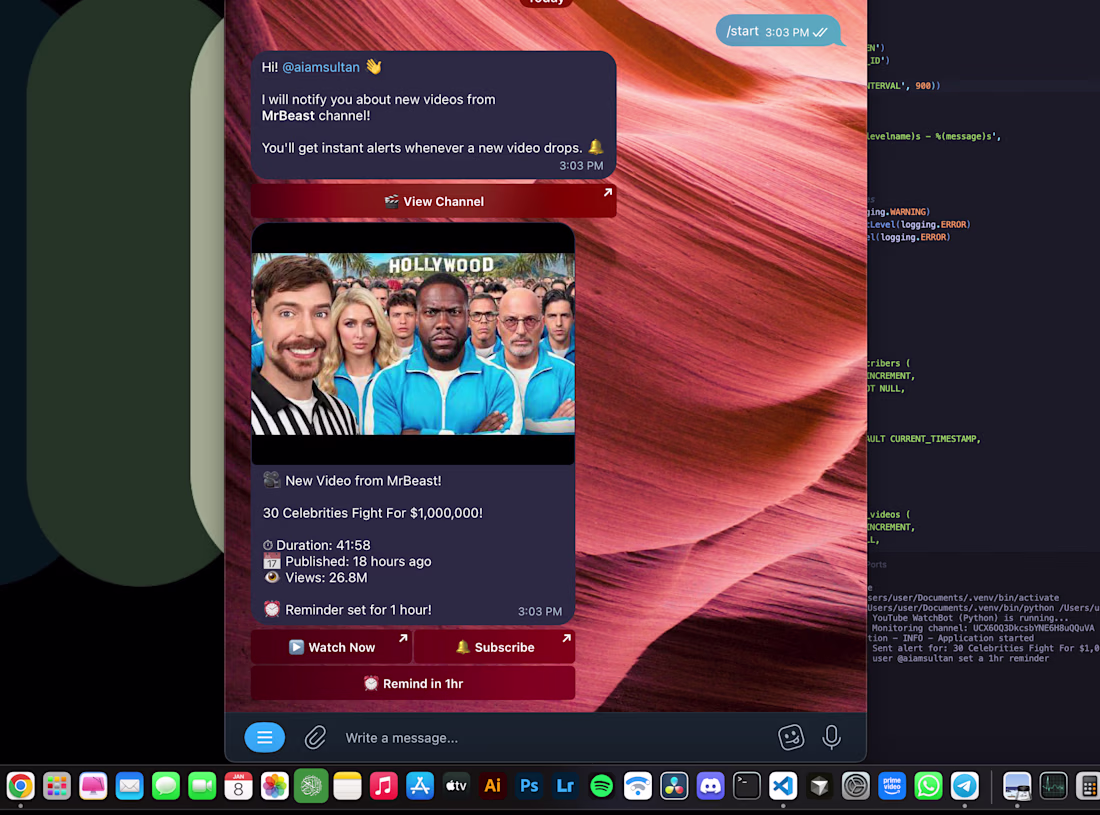Open Apple TV from the dock
The image size is (1100, 815).
click(x=456, y=786)
